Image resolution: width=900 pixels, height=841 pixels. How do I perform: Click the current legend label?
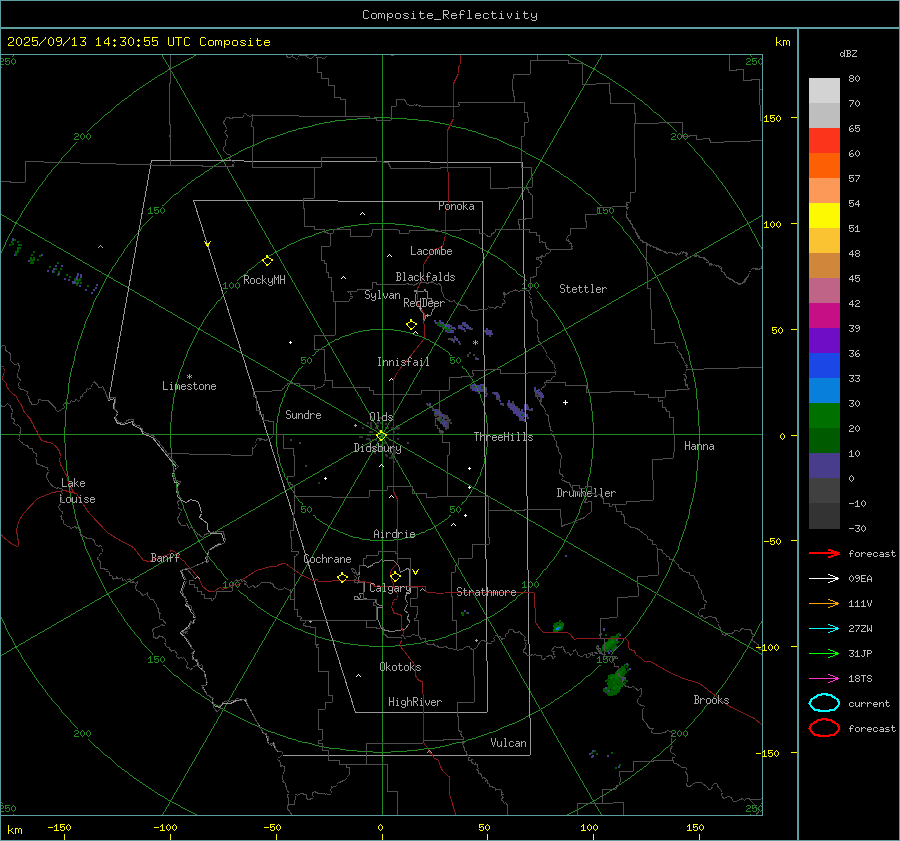click(869, 703)
